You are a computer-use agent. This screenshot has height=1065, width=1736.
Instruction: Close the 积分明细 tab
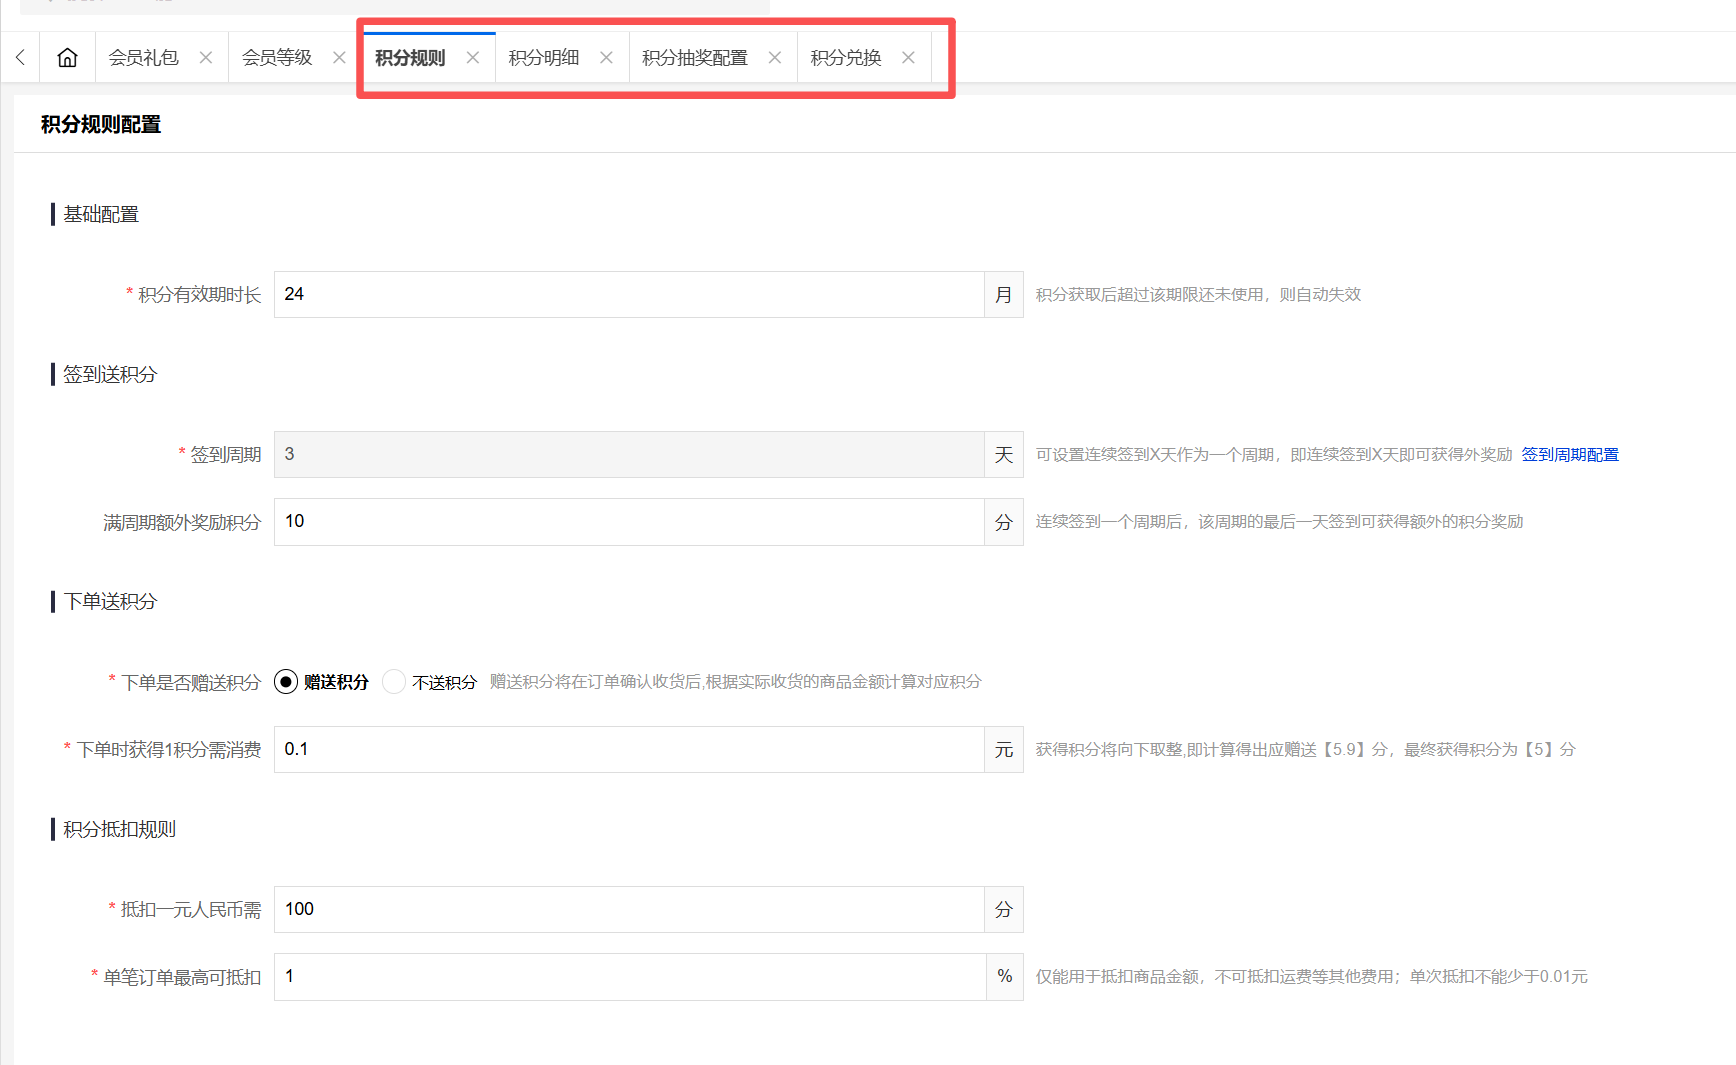click(606, 58)
